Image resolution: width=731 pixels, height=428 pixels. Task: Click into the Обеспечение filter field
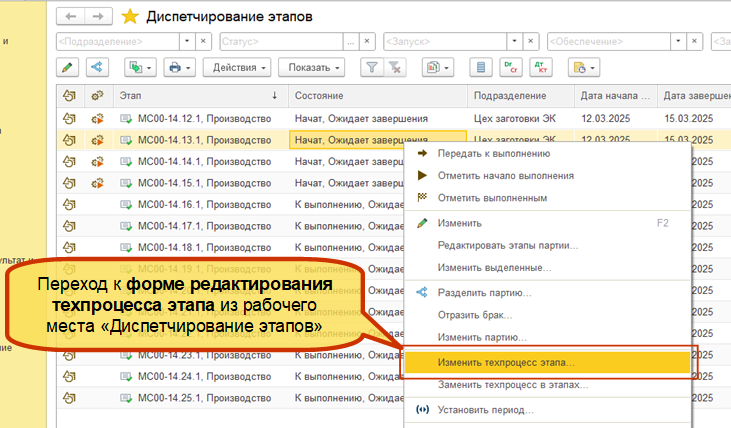coord(609,41)
